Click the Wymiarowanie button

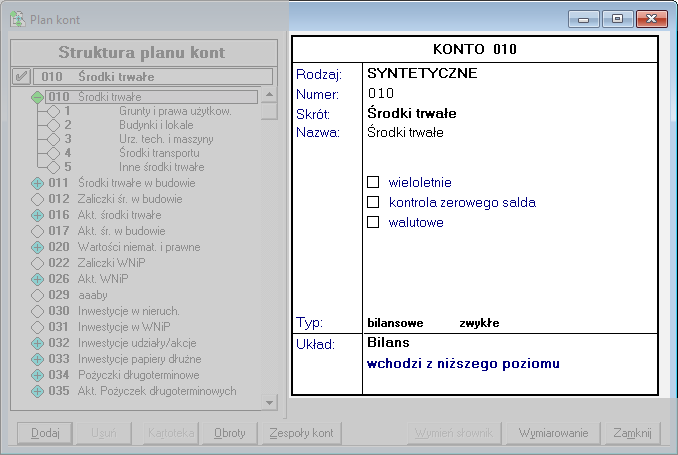[x=552, y=433]
